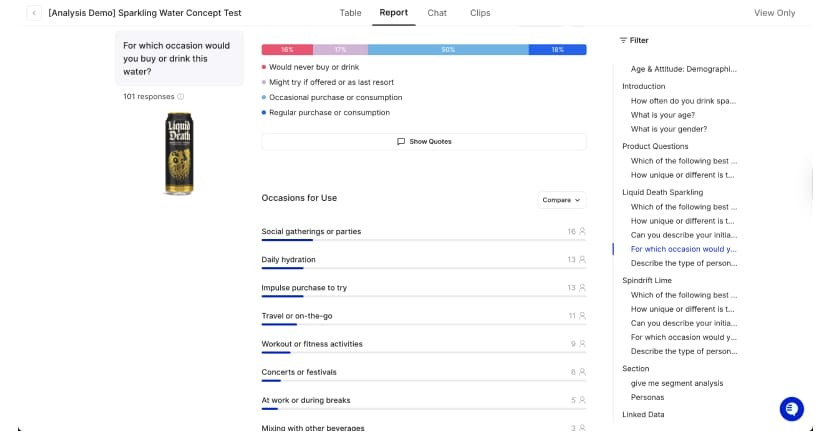This screenshot has width=830, height=432.
Task: Switch to the Chat tab
Action: (437, 13)
